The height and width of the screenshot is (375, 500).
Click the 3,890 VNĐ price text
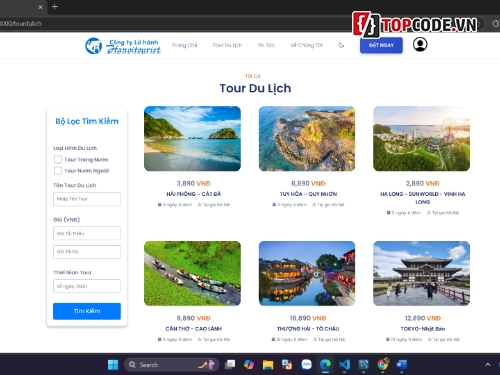pyautogui.click(x=193, y=183)
